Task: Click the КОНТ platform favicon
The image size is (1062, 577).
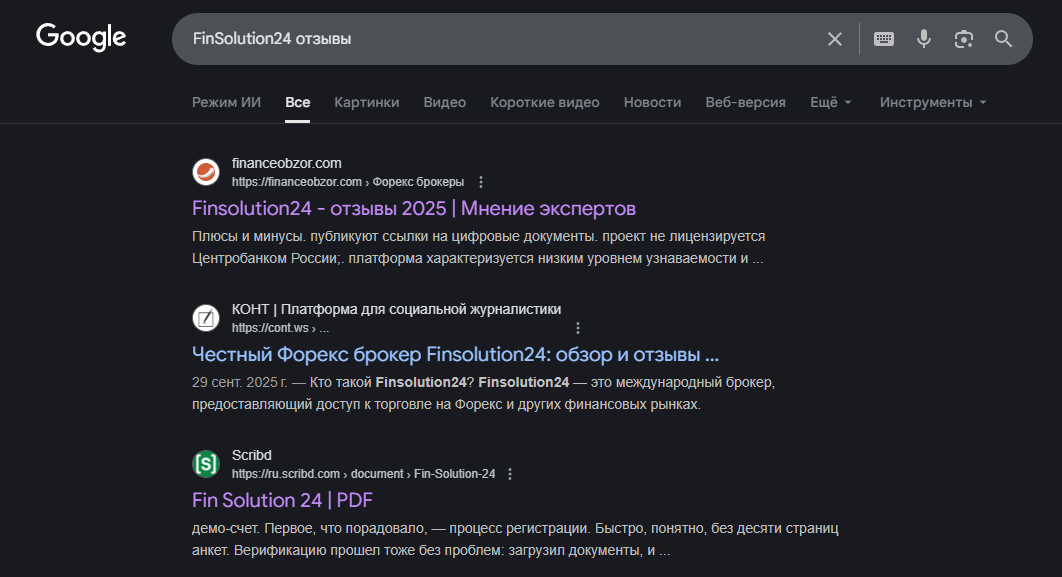Action: pyautogui.click(x=205, y=317)
